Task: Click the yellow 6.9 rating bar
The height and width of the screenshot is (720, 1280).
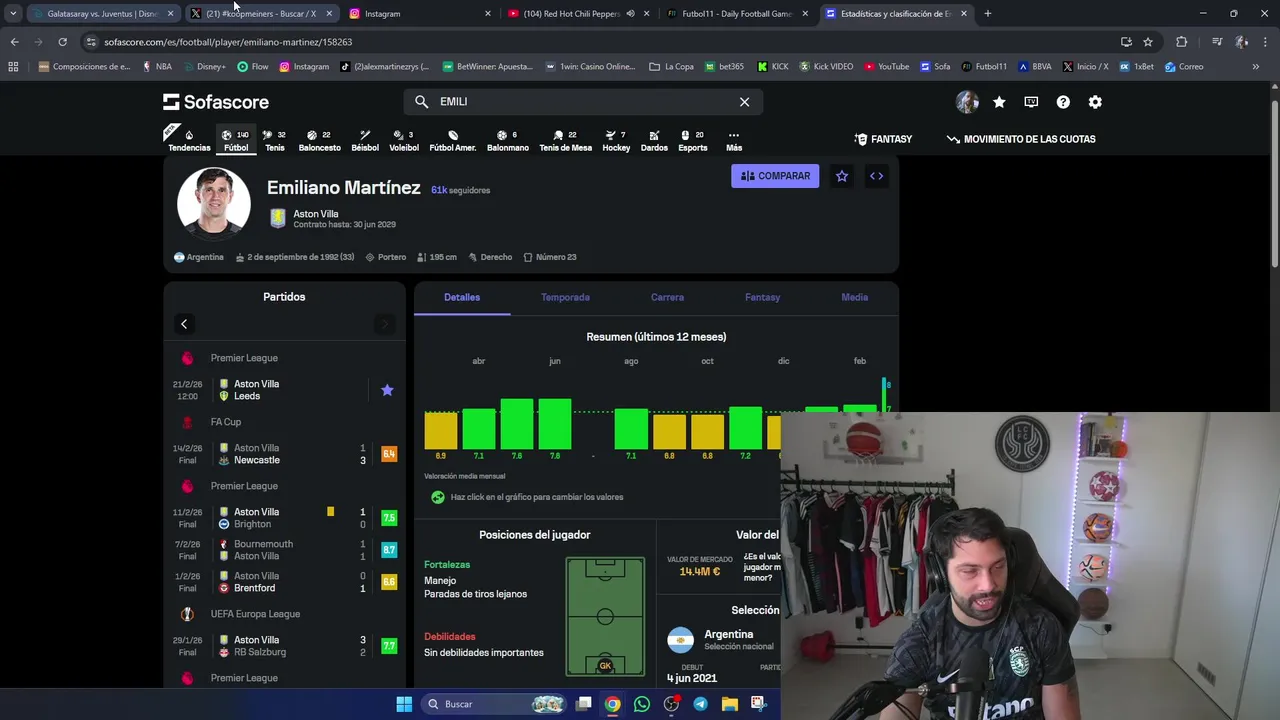Action: 441,430
